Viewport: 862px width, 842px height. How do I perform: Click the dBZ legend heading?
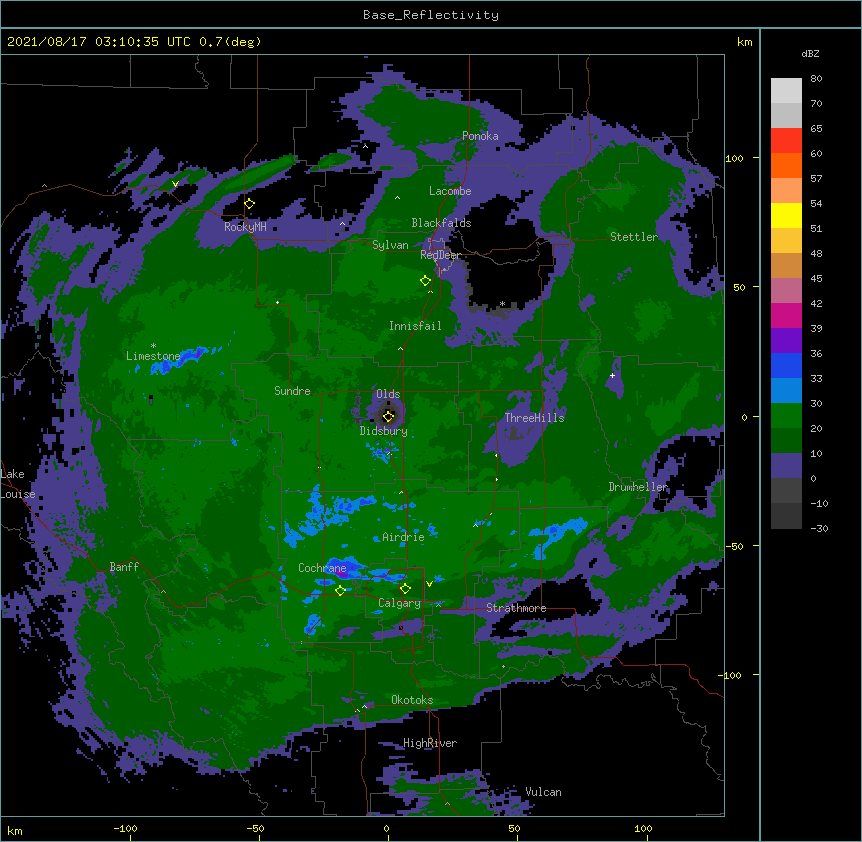pyautogui.click(x=810, y=53)
